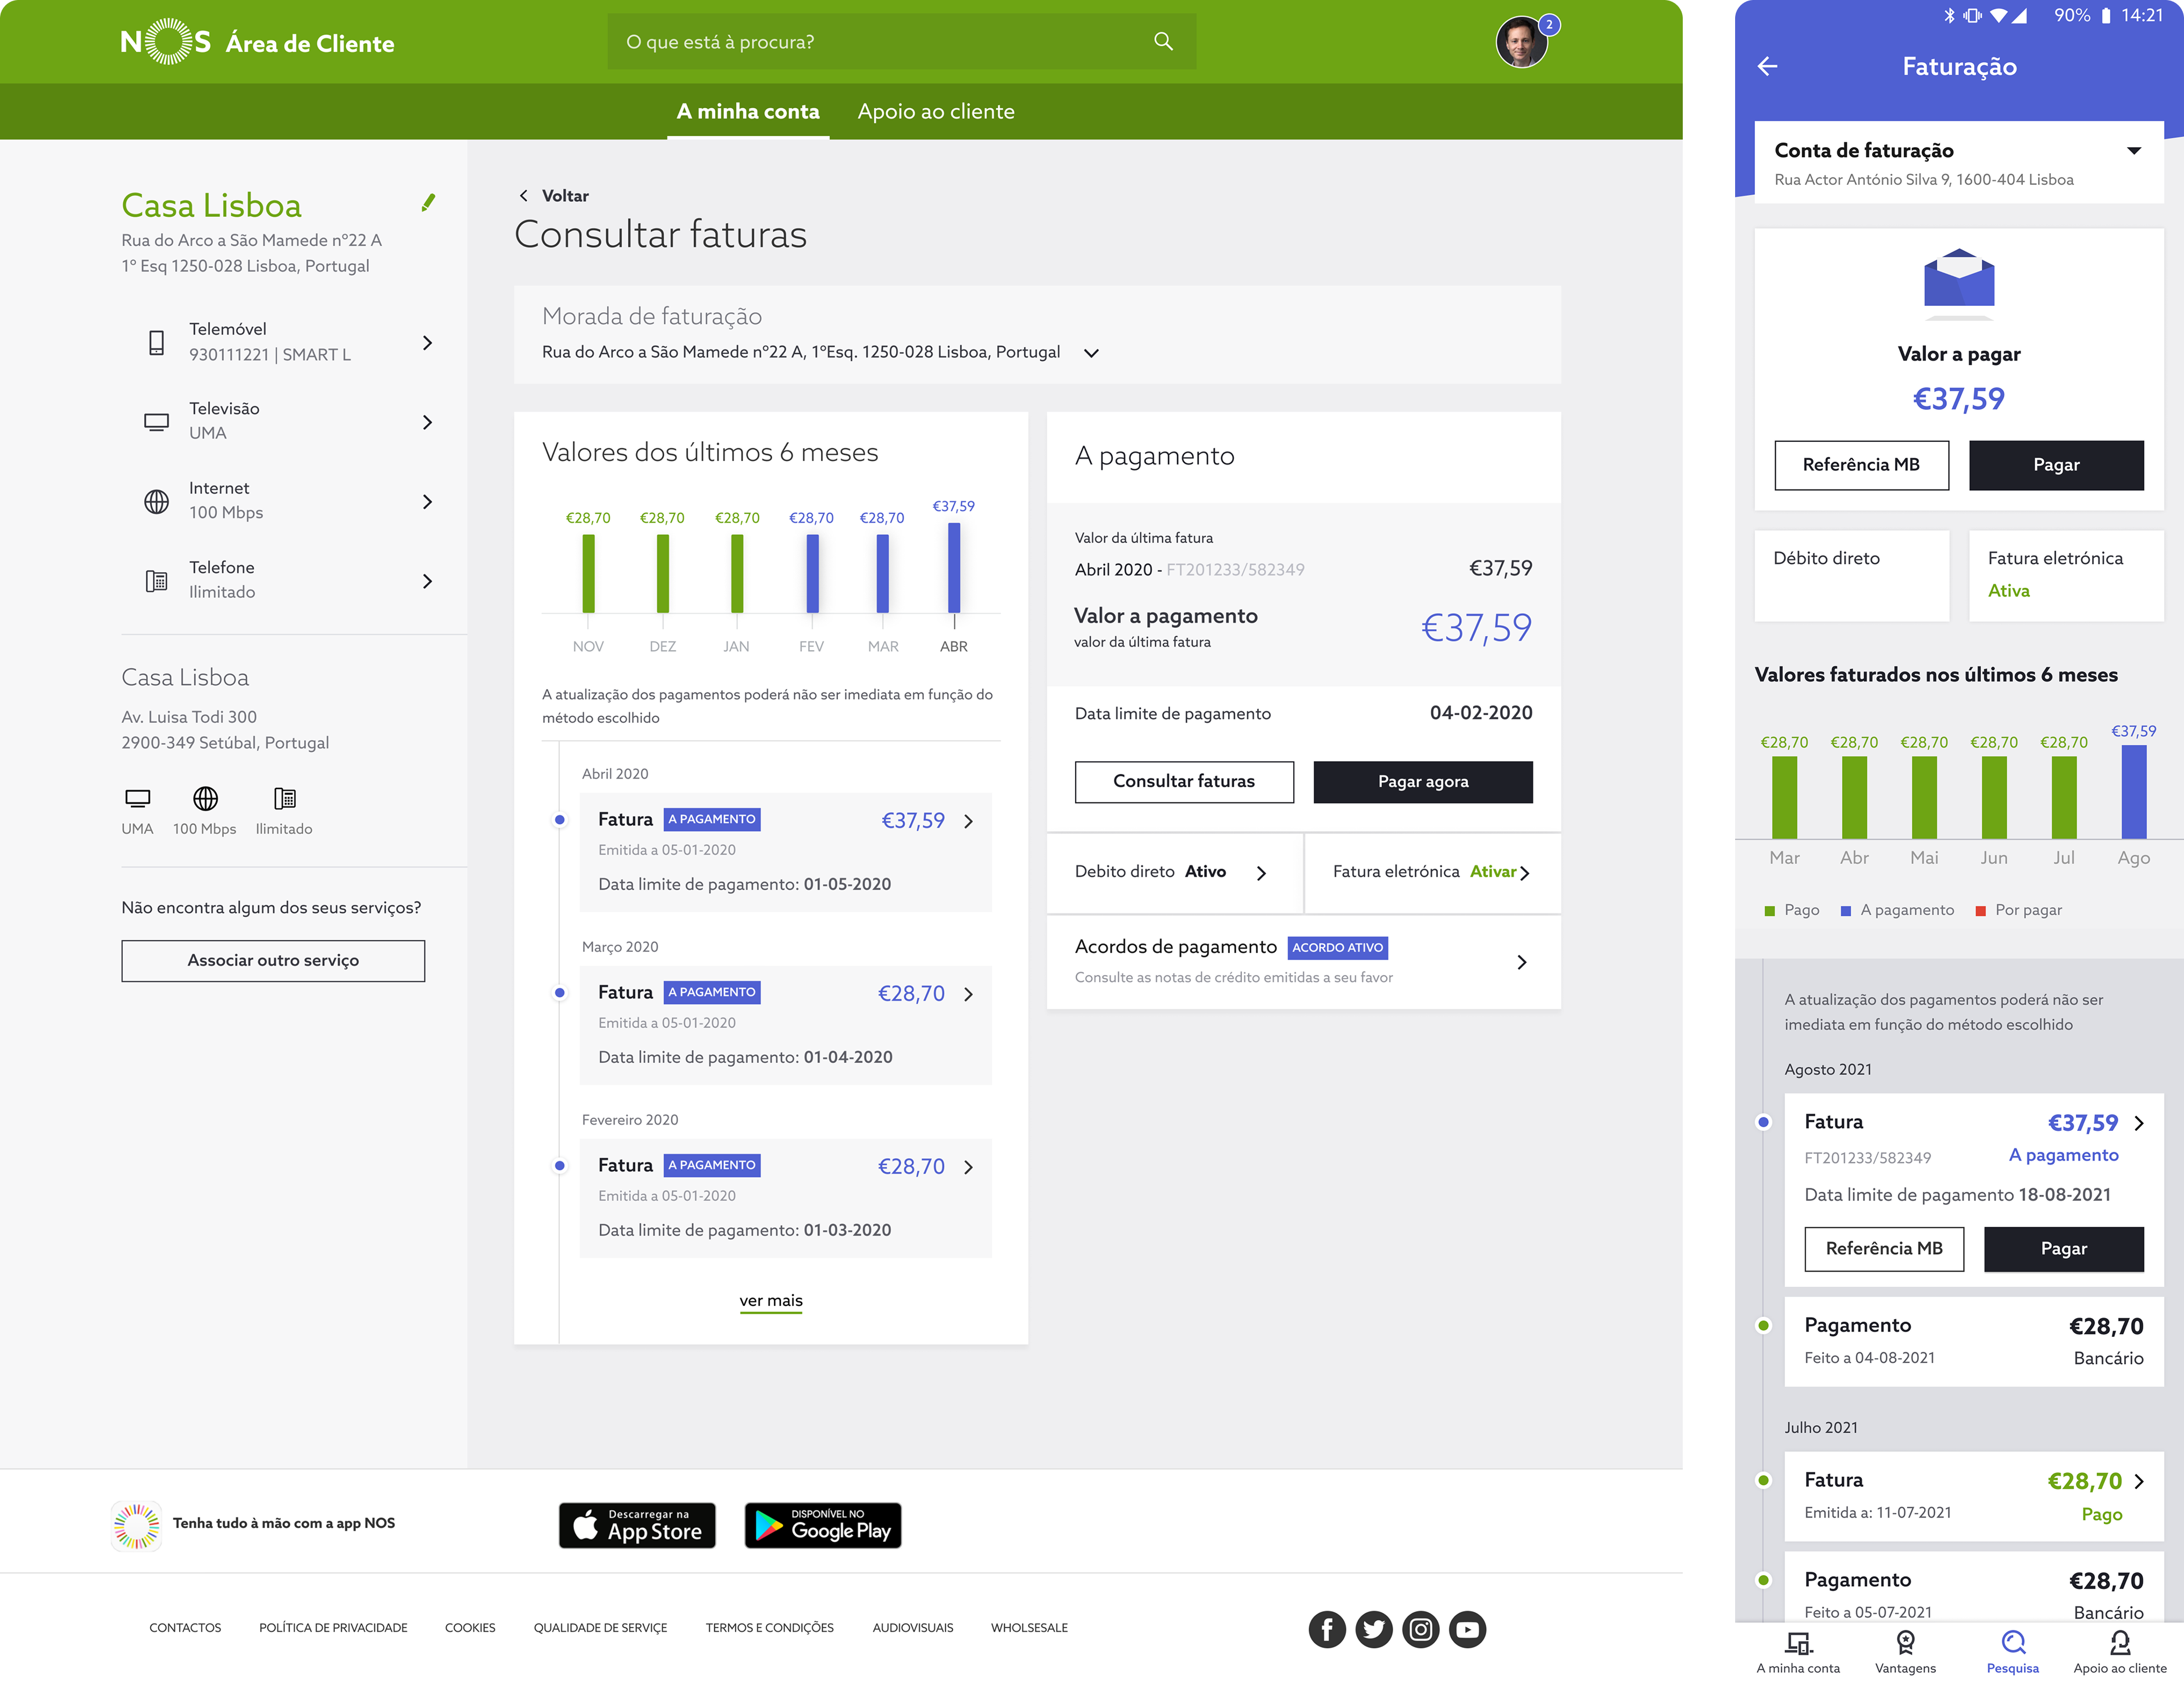Click the NOS app colorful icon
The width and height of the screenshot is (2184, 1685).
(136, 1525)
